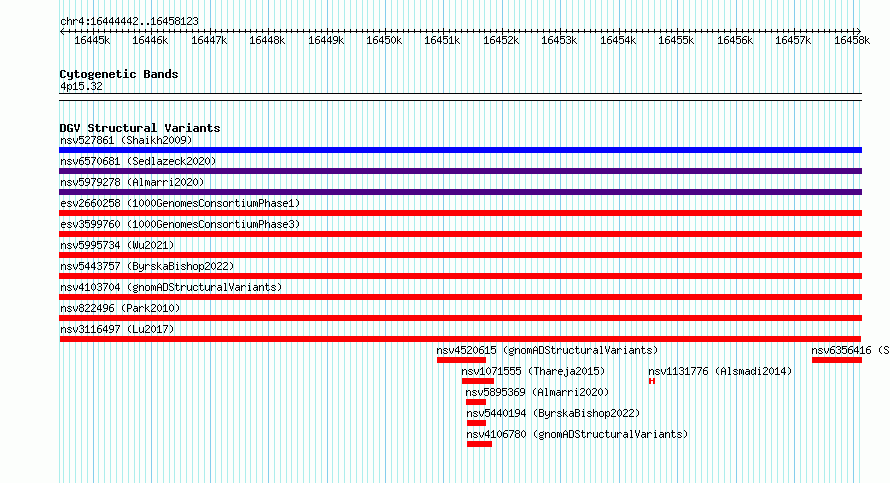Viewport: 890px width, 483px height.
Task: Open the nsv6356416 variant label
Action: tap(850, 350)
